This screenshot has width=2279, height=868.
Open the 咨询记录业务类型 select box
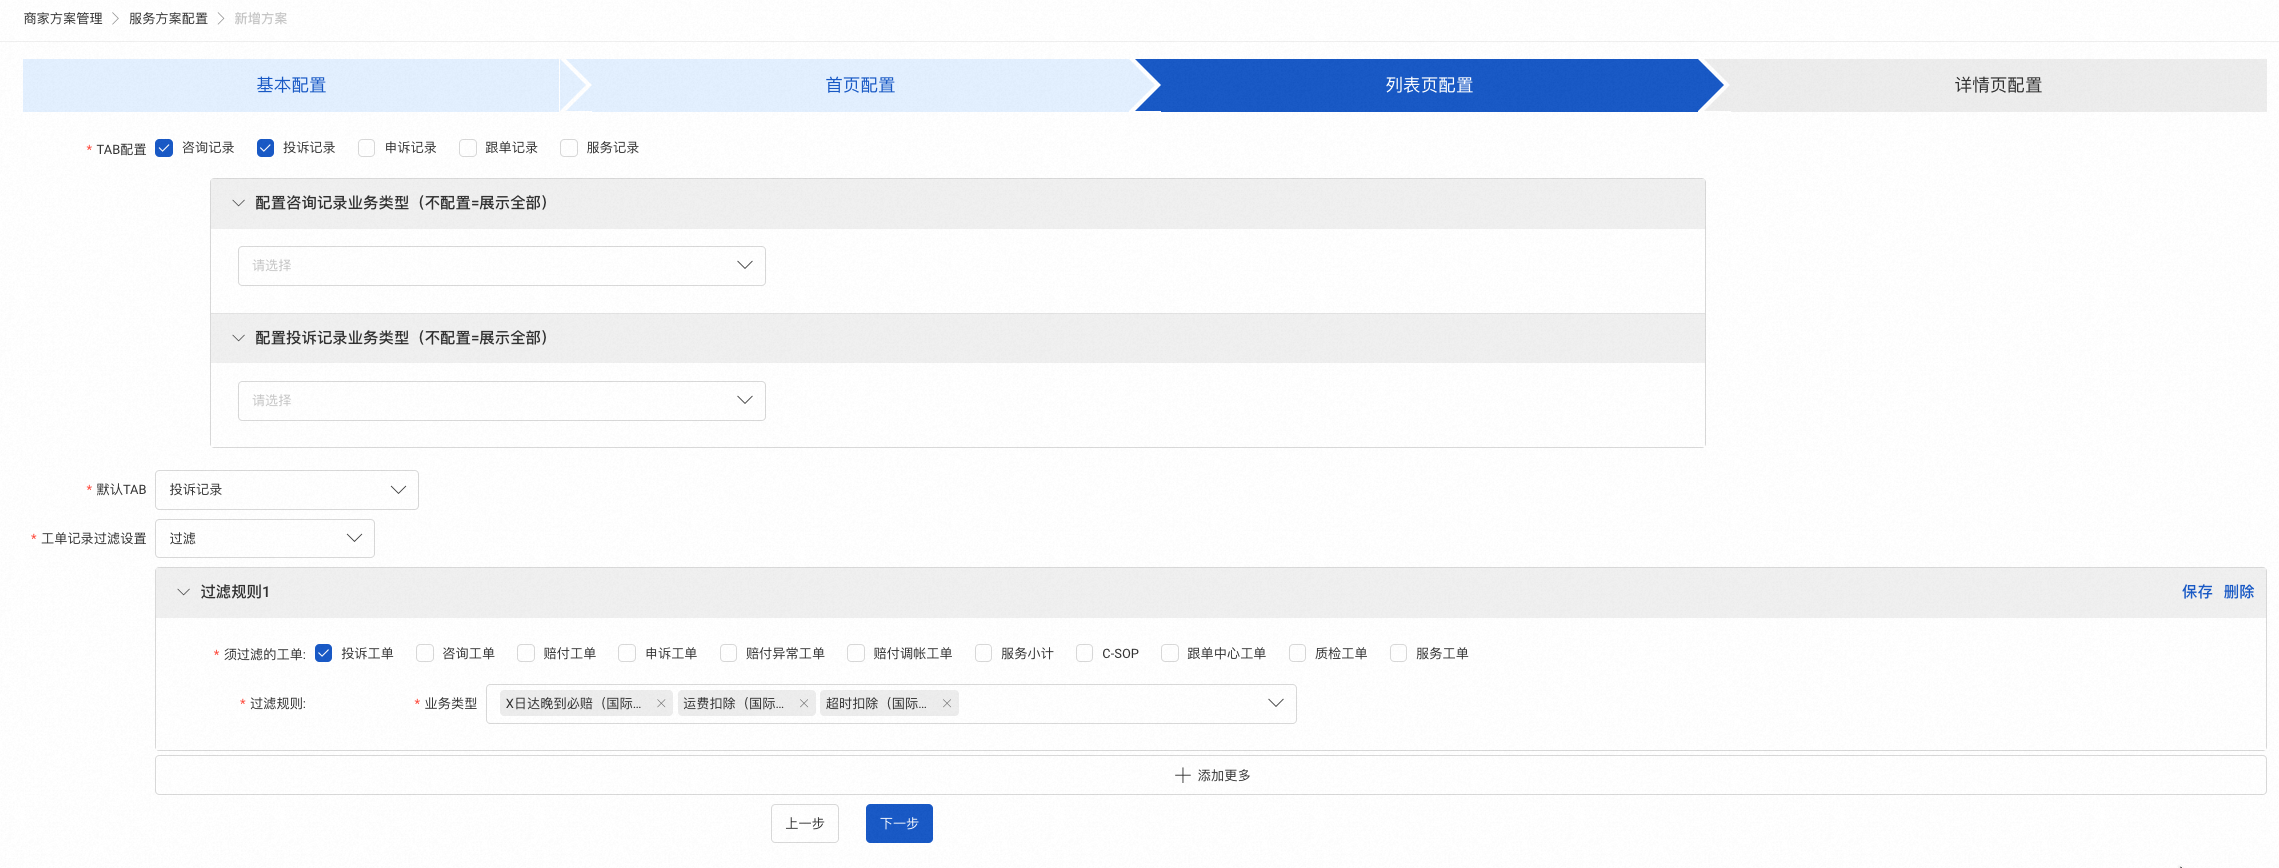pyautogui.click(x=501, y=266)
